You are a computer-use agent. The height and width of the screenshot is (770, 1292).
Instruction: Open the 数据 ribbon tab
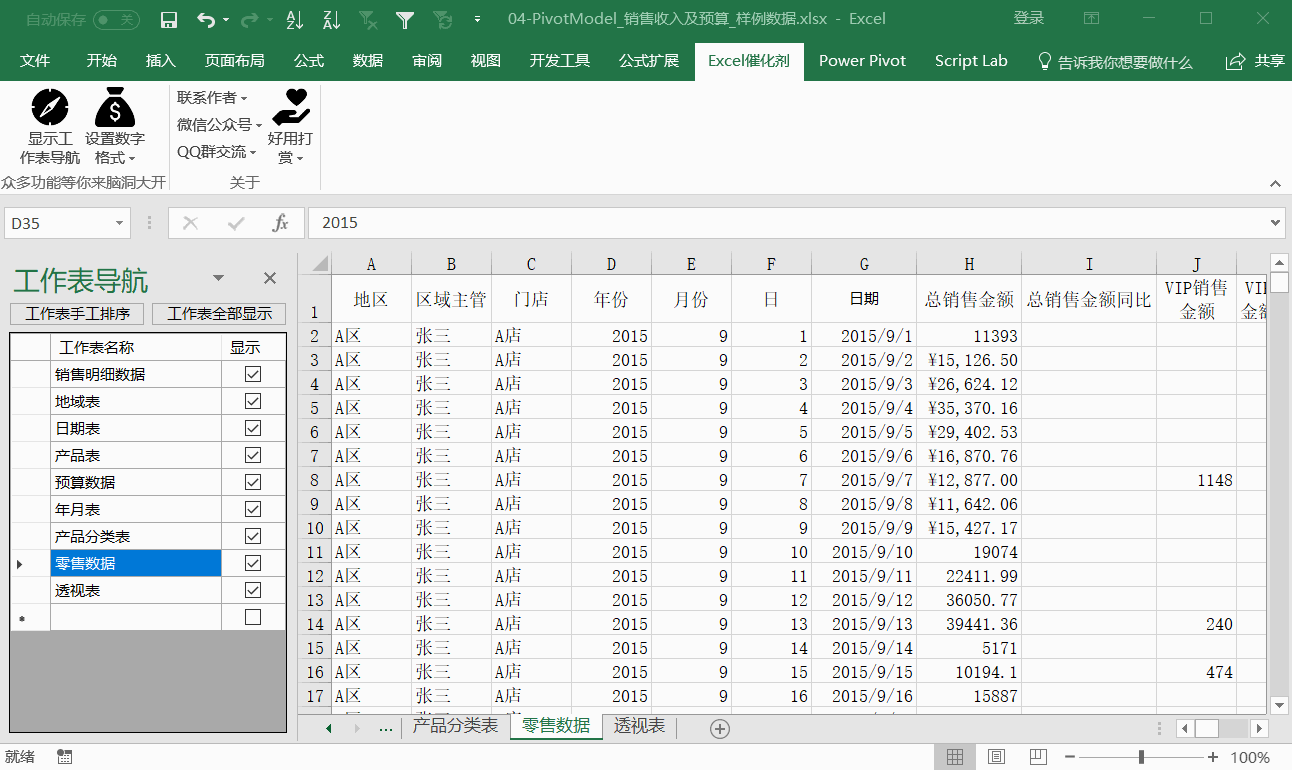click(368, 61)
